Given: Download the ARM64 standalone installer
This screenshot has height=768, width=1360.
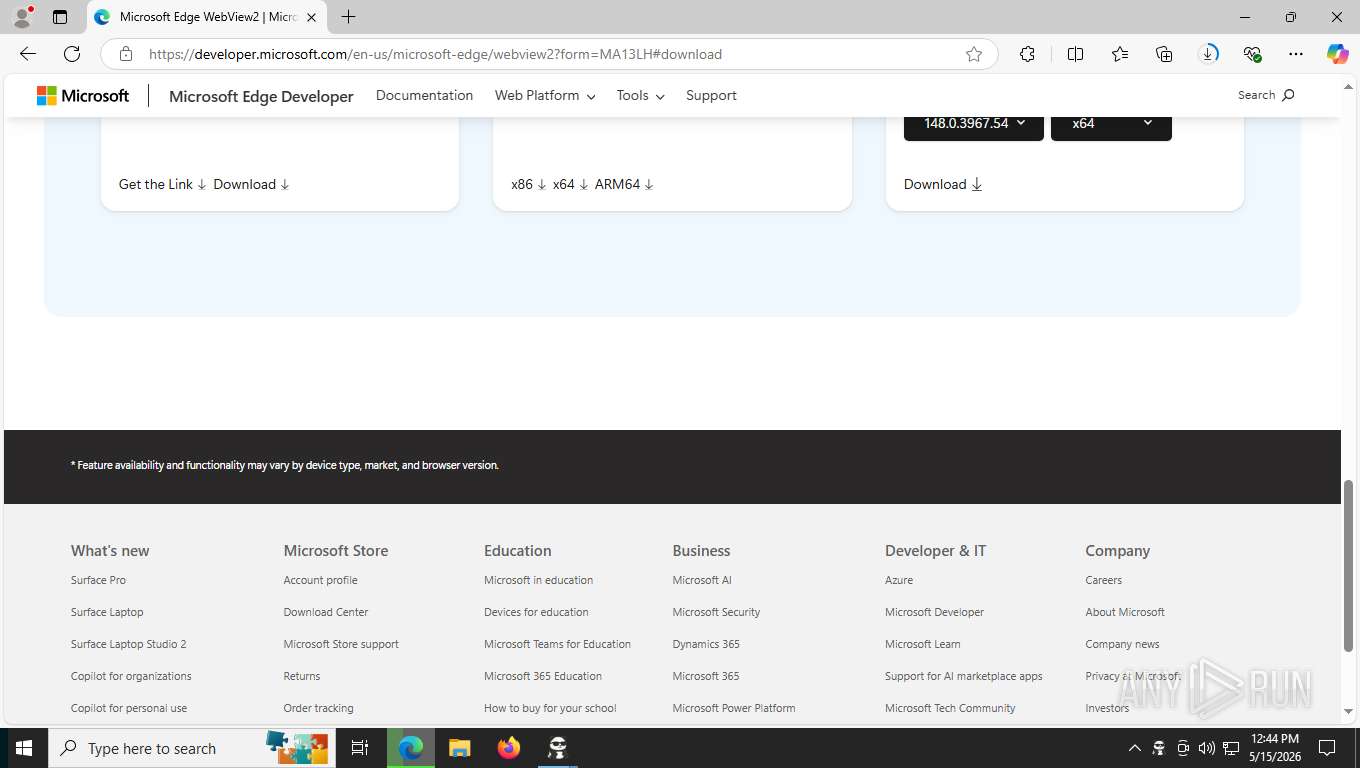Looking at the screenshot, I should [624, 184].
